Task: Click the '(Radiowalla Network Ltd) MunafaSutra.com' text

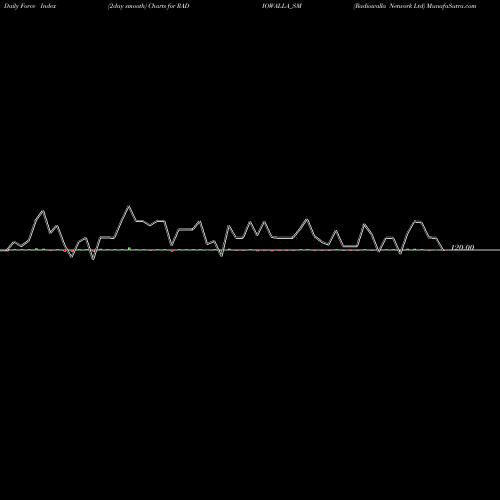Action: (415, 6)
